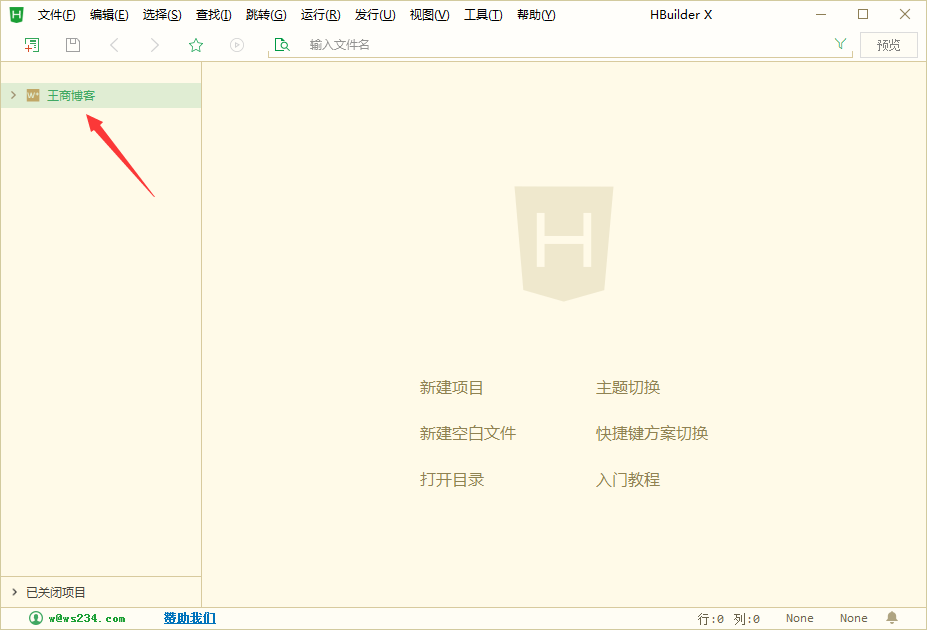Click the 赞助我们 link
927x630 pixels.
pyautogui.click(x=190, y=618)
